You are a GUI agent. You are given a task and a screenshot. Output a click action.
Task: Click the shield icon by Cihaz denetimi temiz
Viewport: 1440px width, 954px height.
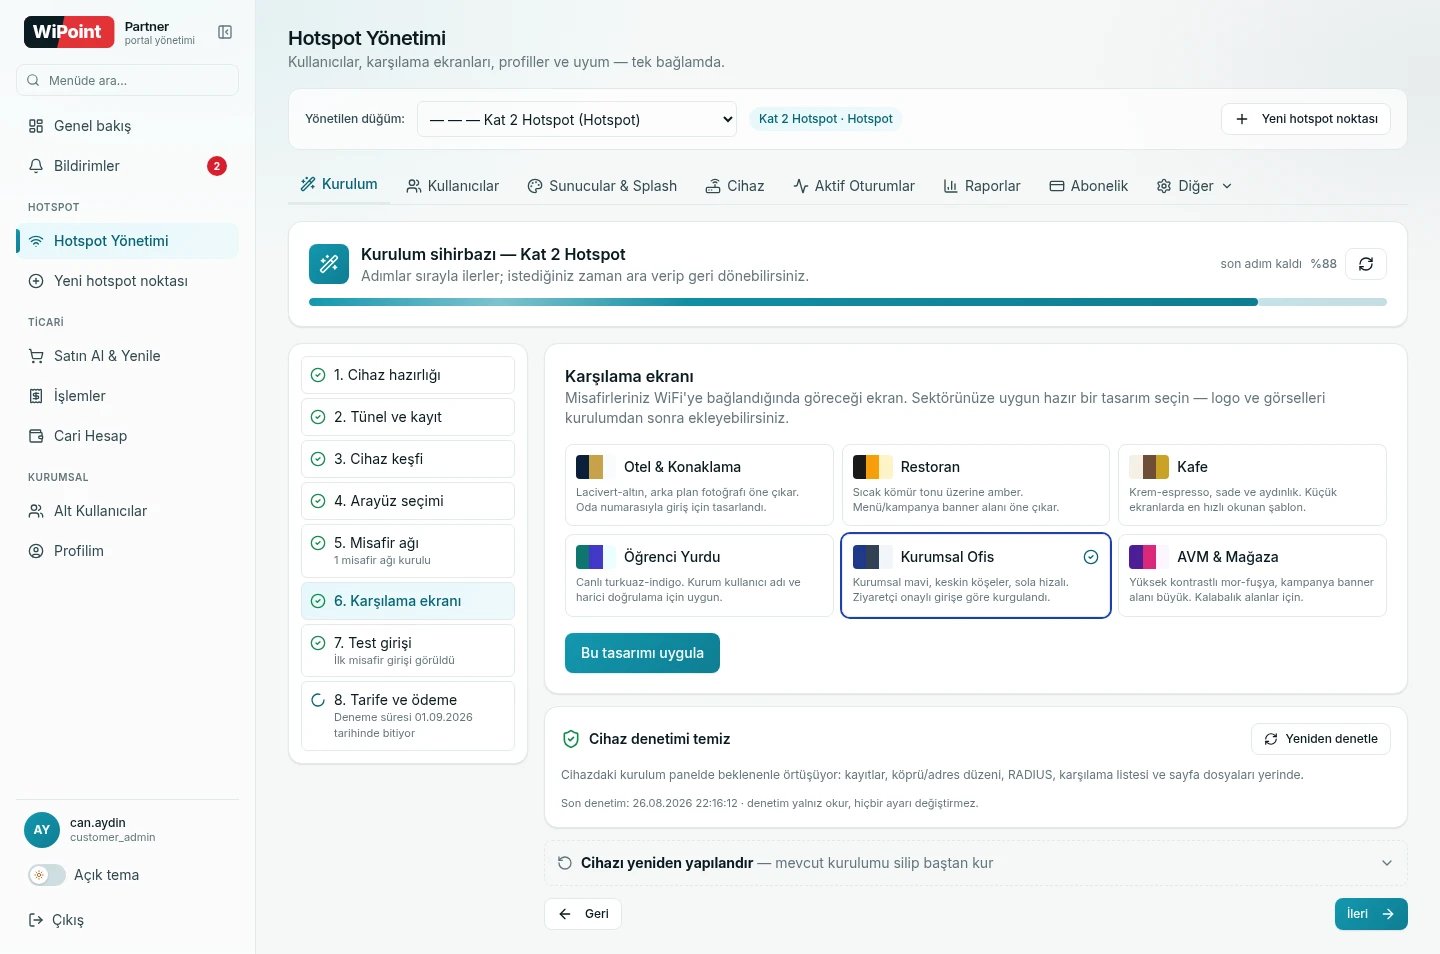[x=571, y=739]
